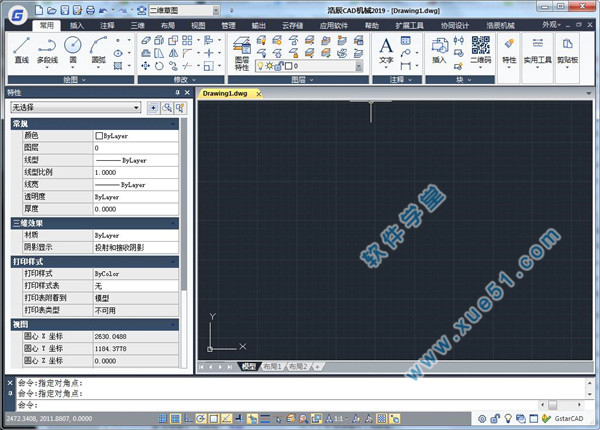Click the 文字 (Text) annotation tool

click(387, 48)
